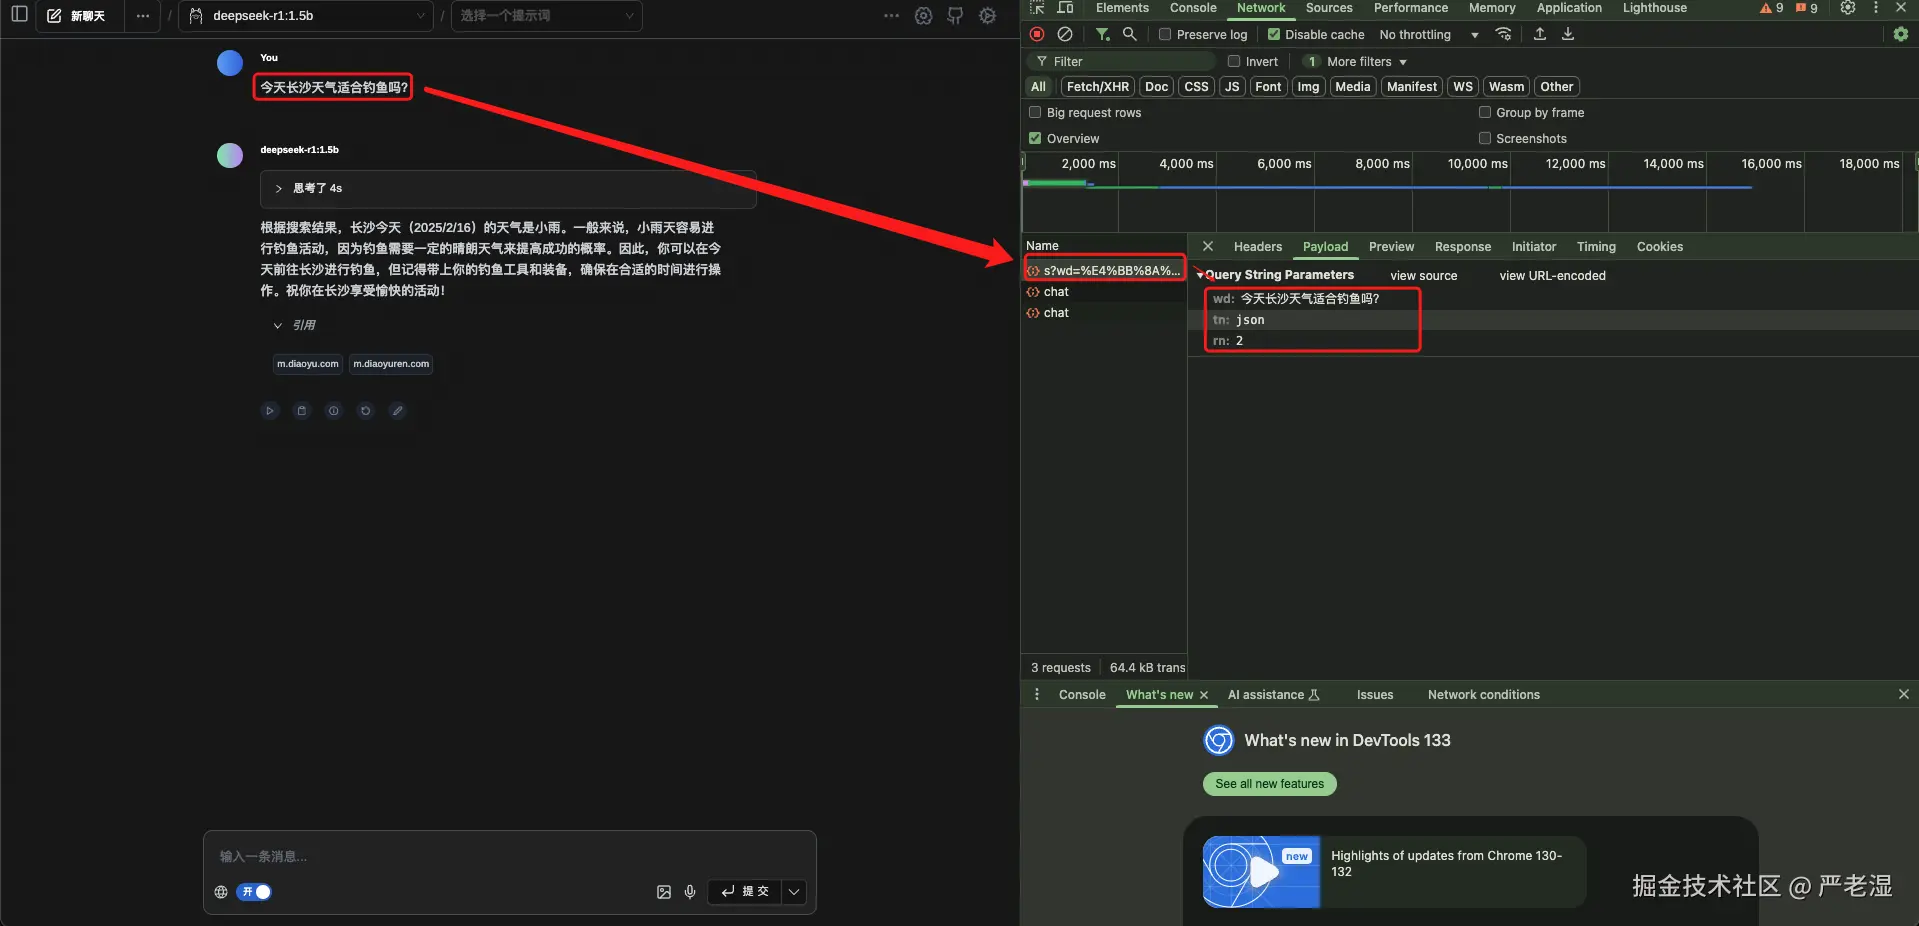This screenshot has height=926, width=1919.
Task: Play the response aloud
Action: pyautogui.click(x=270, y=411)
